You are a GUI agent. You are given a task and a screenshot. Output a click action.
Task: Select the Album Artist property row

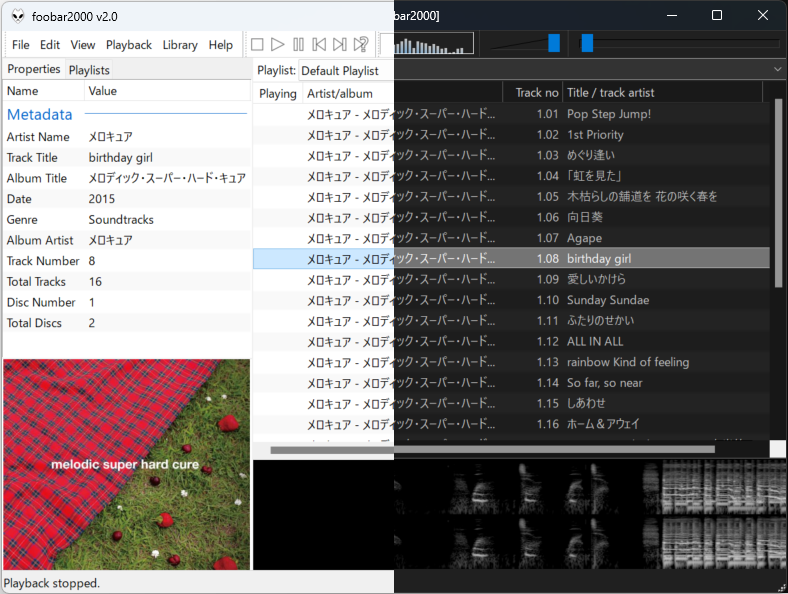click(x=127, y=240)
